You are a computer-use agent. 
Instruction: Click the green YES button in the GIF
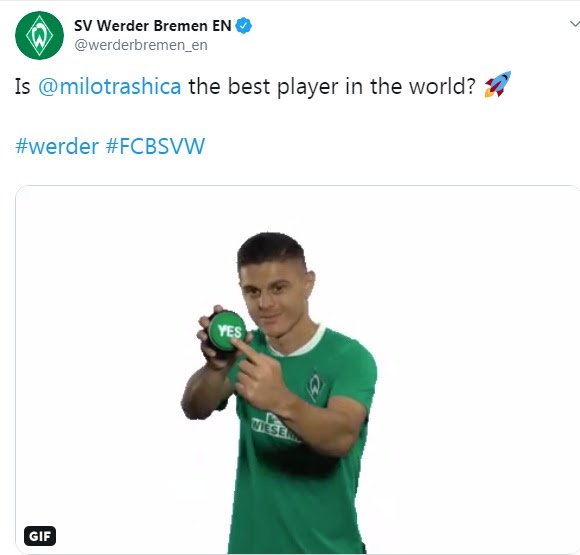click(x=227, y=331)
